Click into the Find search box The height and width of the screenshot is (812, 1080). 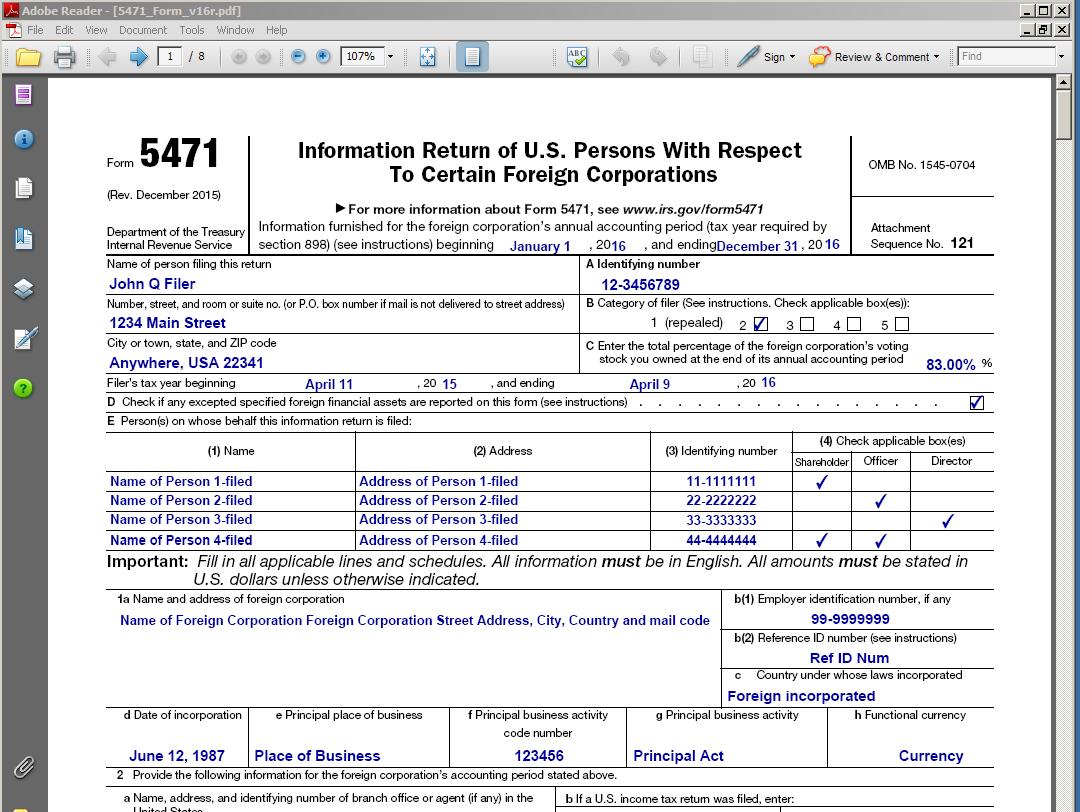(x=1007, y=56)
